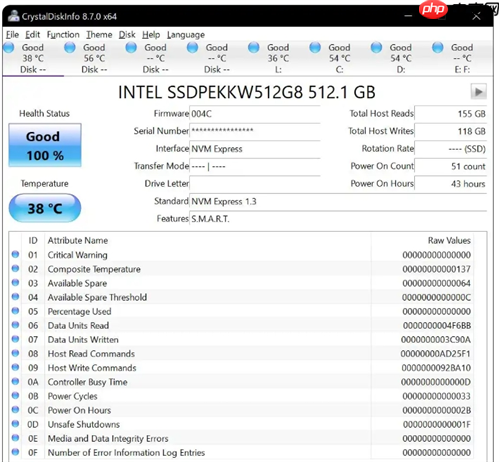Open the Language menu
Image resolution: width=500 pixels, height=462 pixels.
click(186, 35)
